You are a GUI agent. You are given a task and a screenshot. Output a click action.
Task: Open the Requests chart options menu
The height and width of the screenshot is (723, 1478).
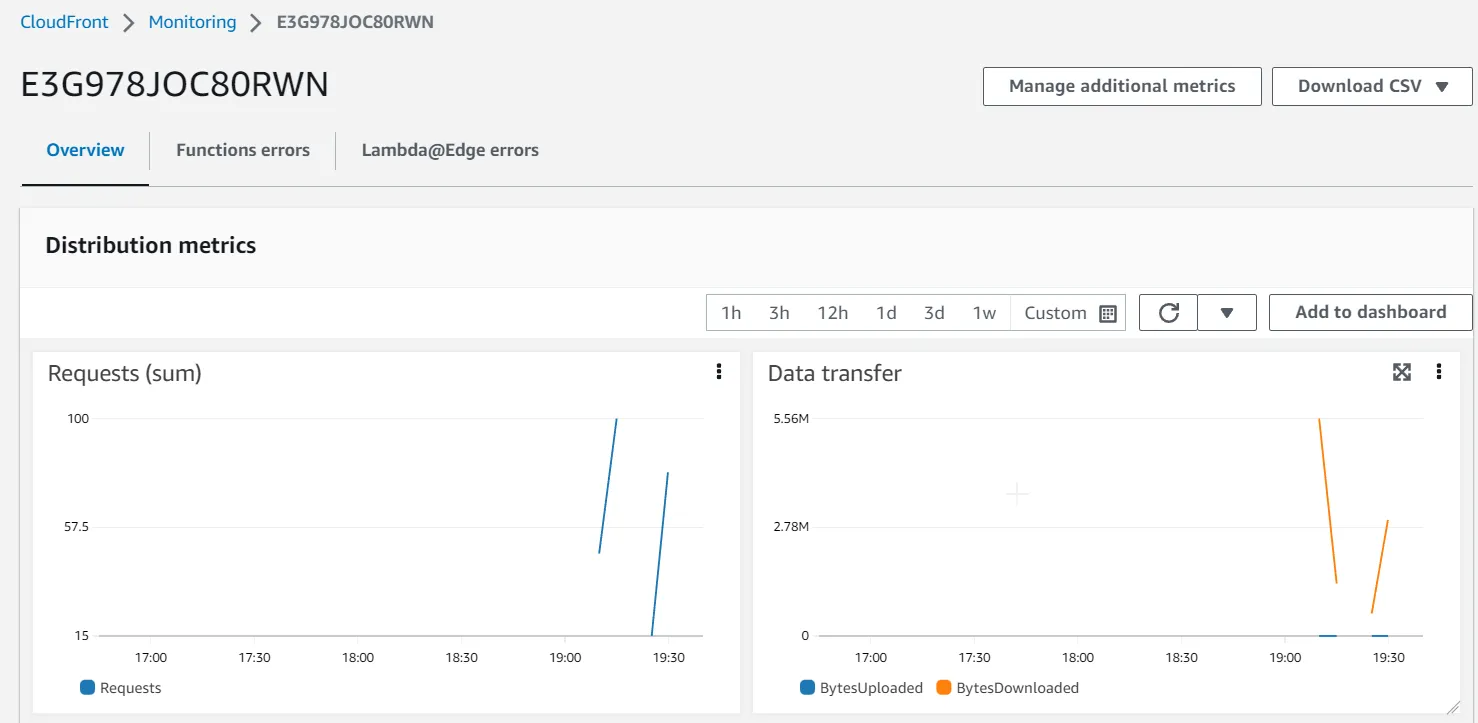(x=718, y=371)
